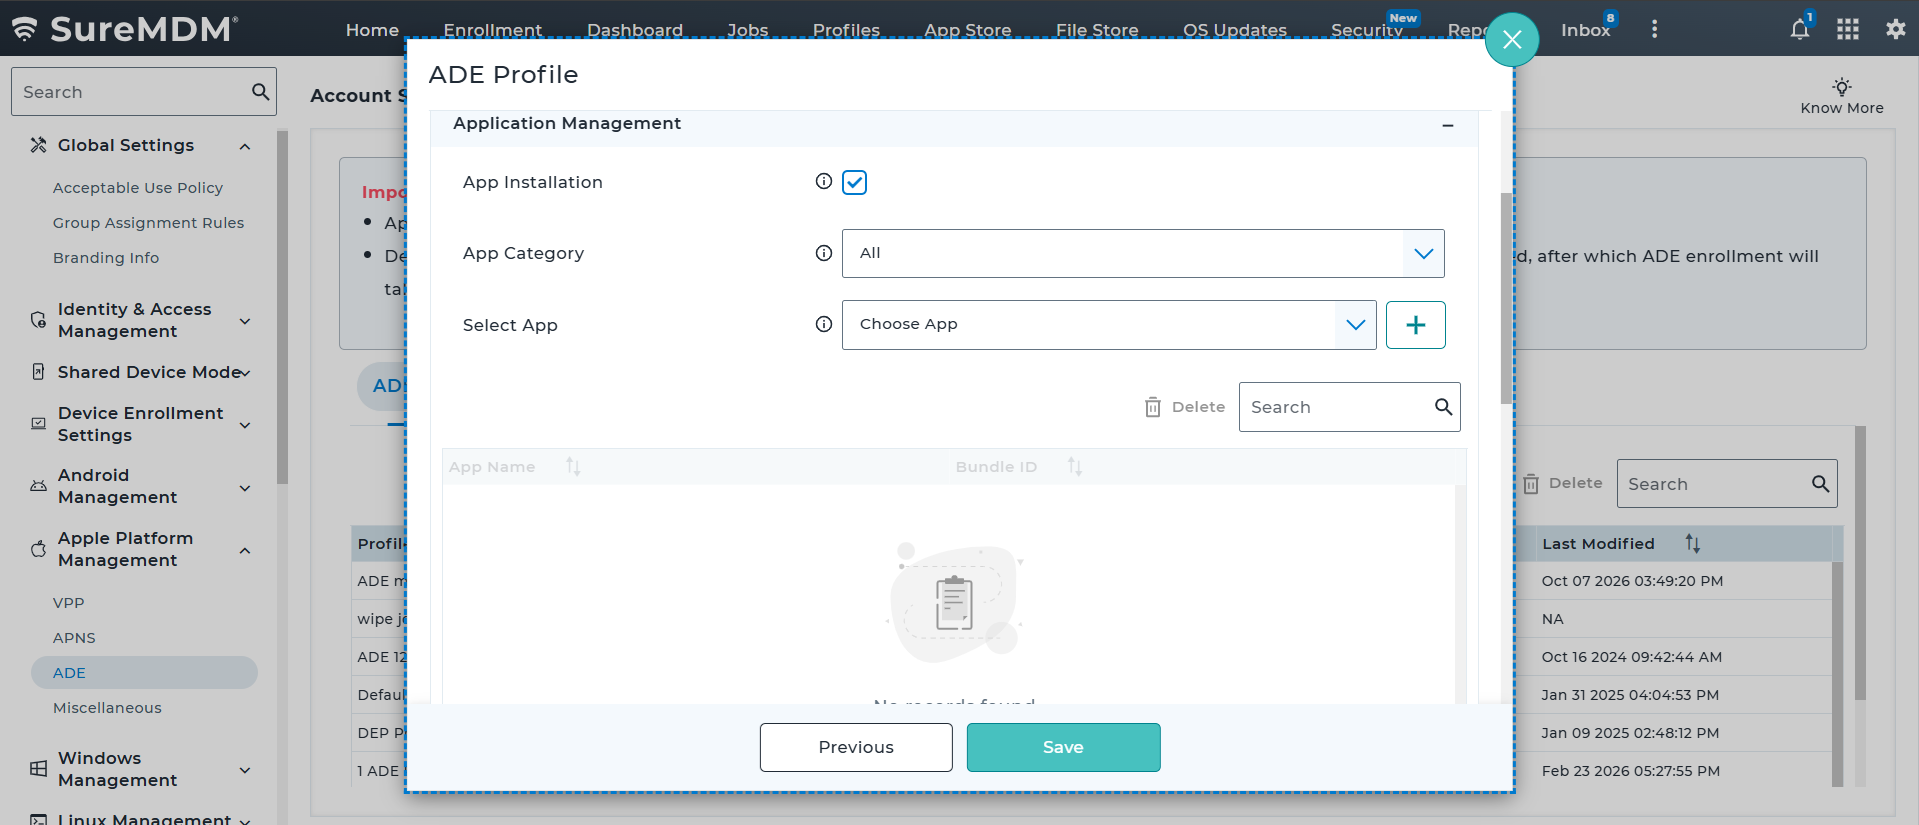Collapse the Application Management section
The image size is (1919, 825).
[x=1447, y=125]
